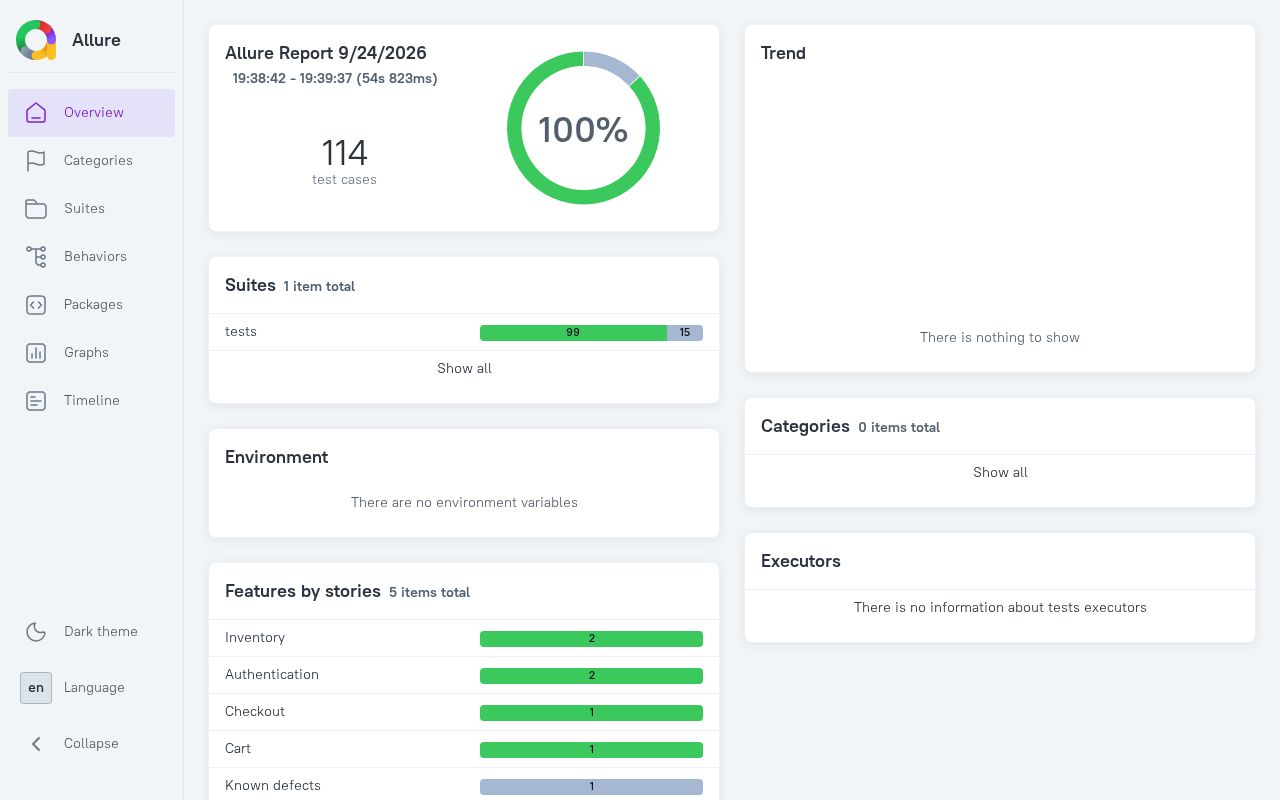Screen dimensions: 1280x800
Task: Click the gray 15 segment in tests bar
Action: (x=685, y=333)
